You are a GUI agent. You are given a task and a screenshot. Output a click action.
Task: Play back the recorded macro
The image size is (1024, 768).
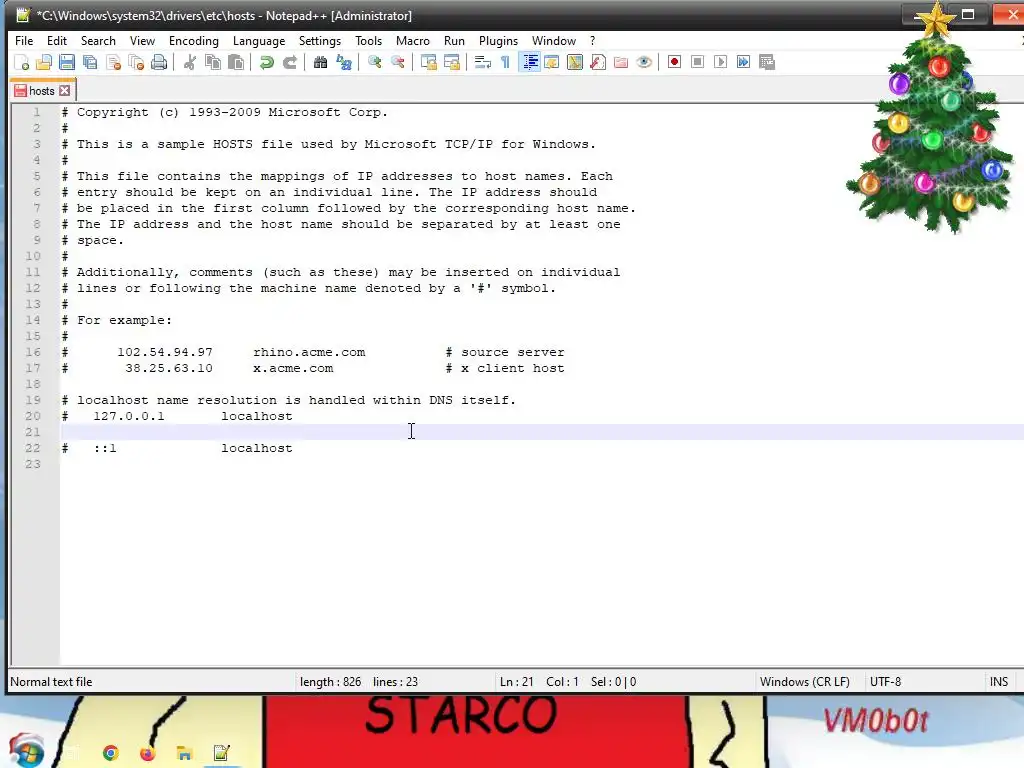[720, 62]
